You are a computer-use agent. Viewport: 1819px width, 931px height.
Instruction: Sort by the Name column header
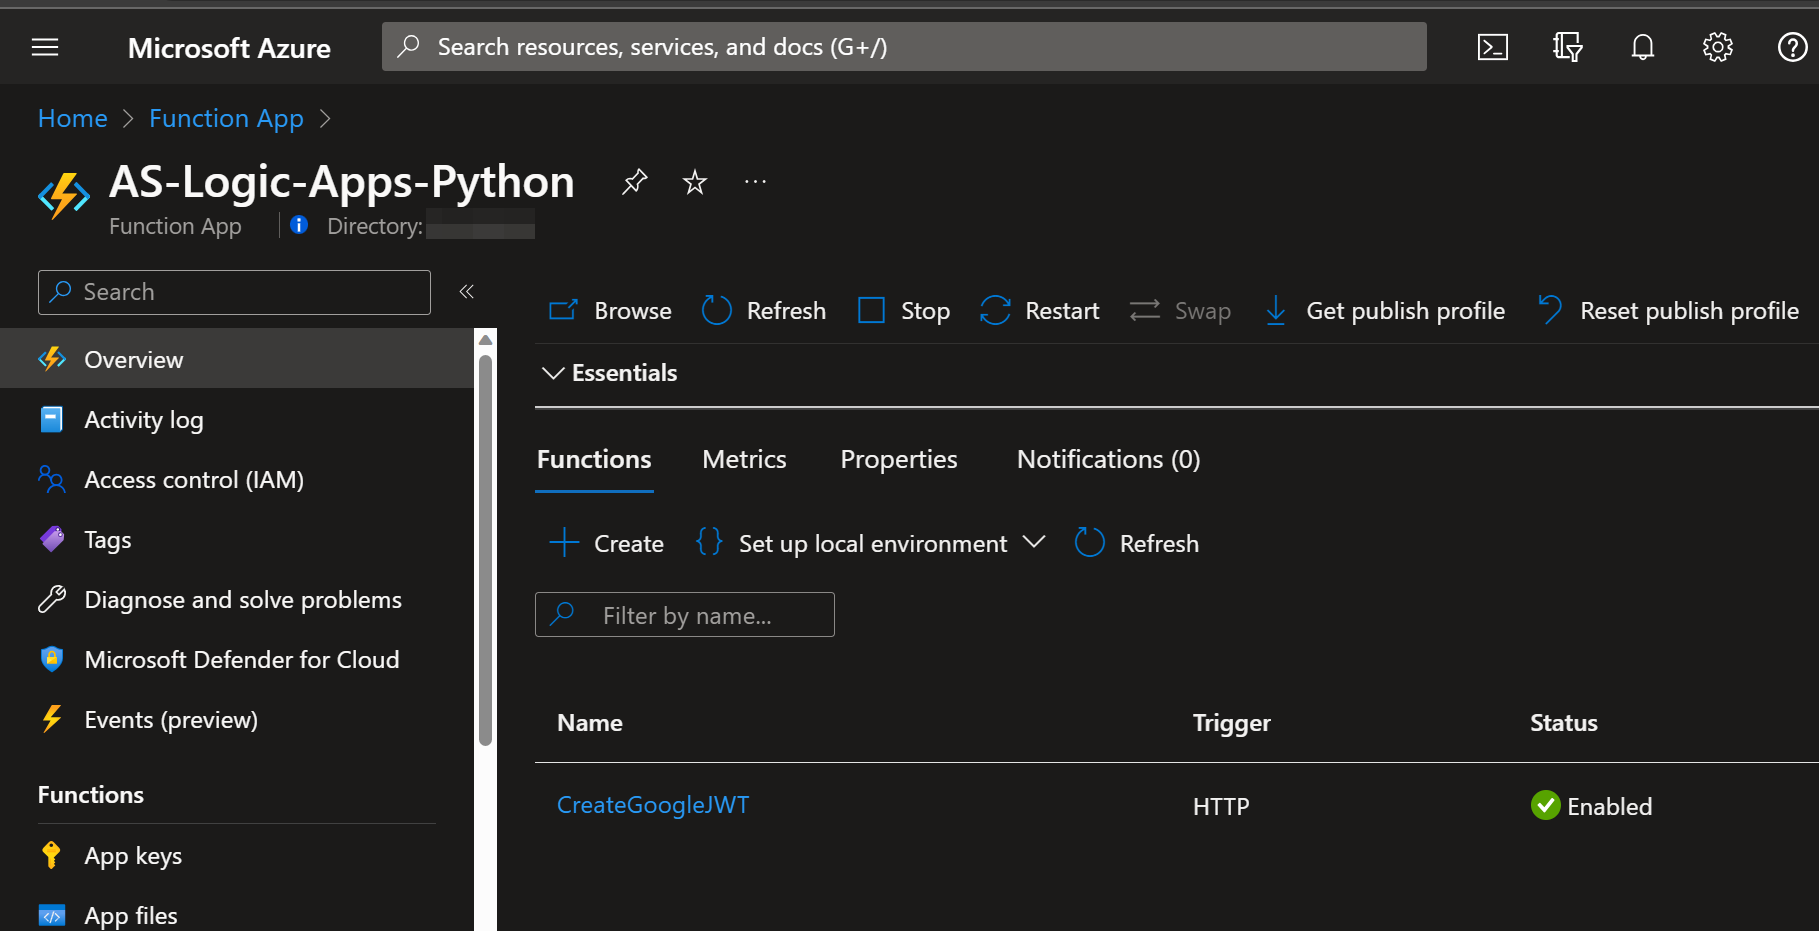[x=589, y=723]
